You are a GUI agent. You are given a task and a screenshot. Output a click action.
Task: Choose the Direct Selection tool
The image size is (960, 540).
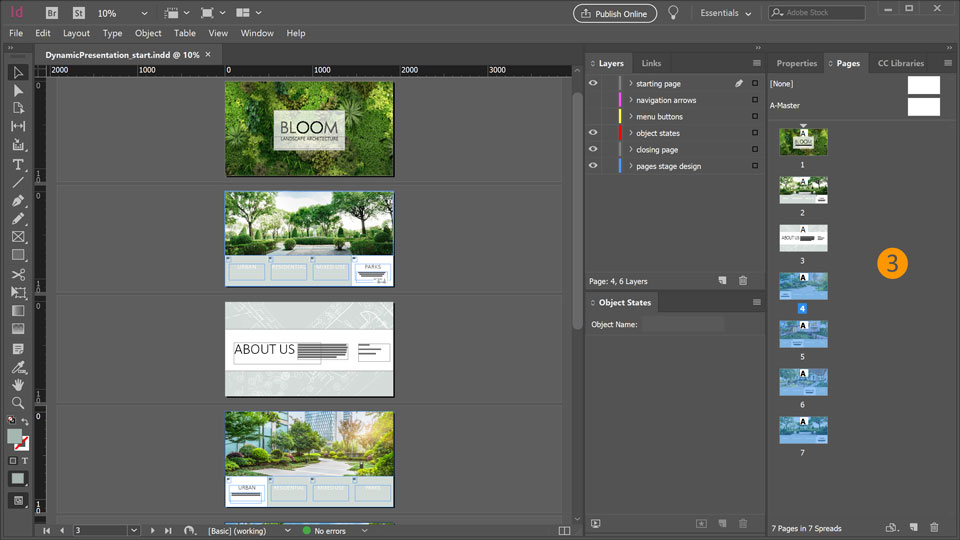tap(18, 90)
